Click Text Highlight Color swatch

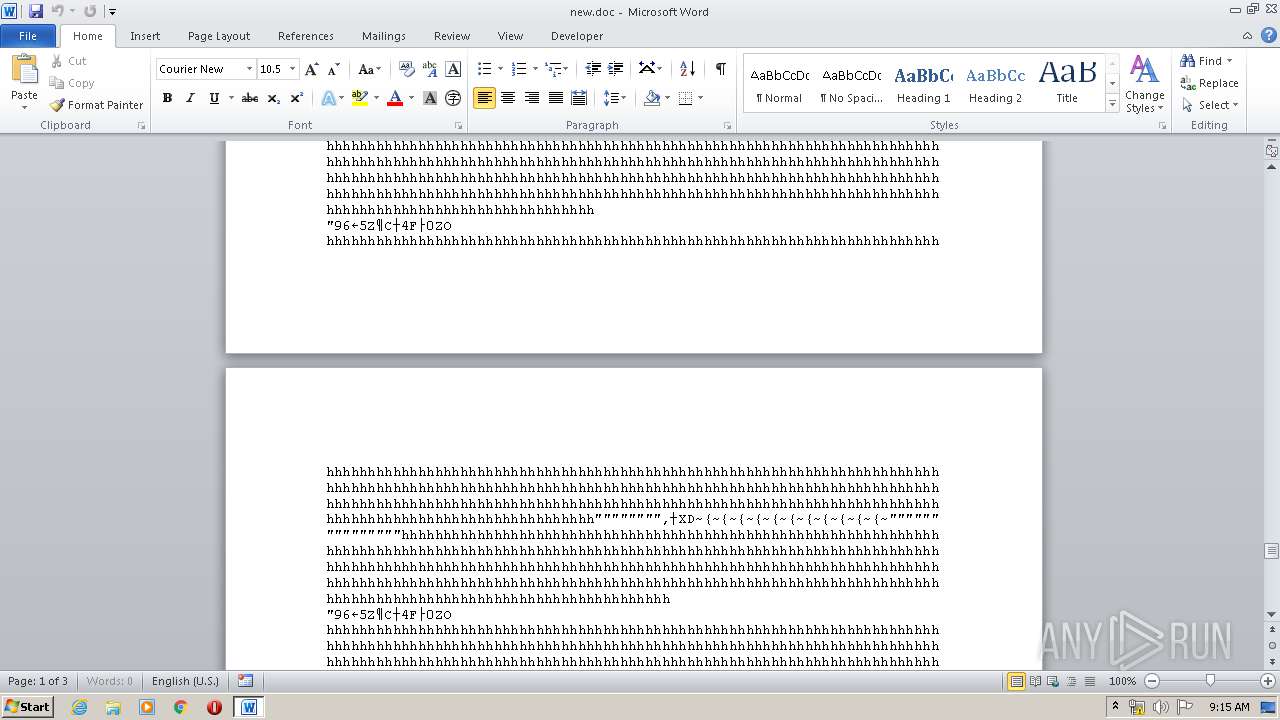click(x=359, y=98)
